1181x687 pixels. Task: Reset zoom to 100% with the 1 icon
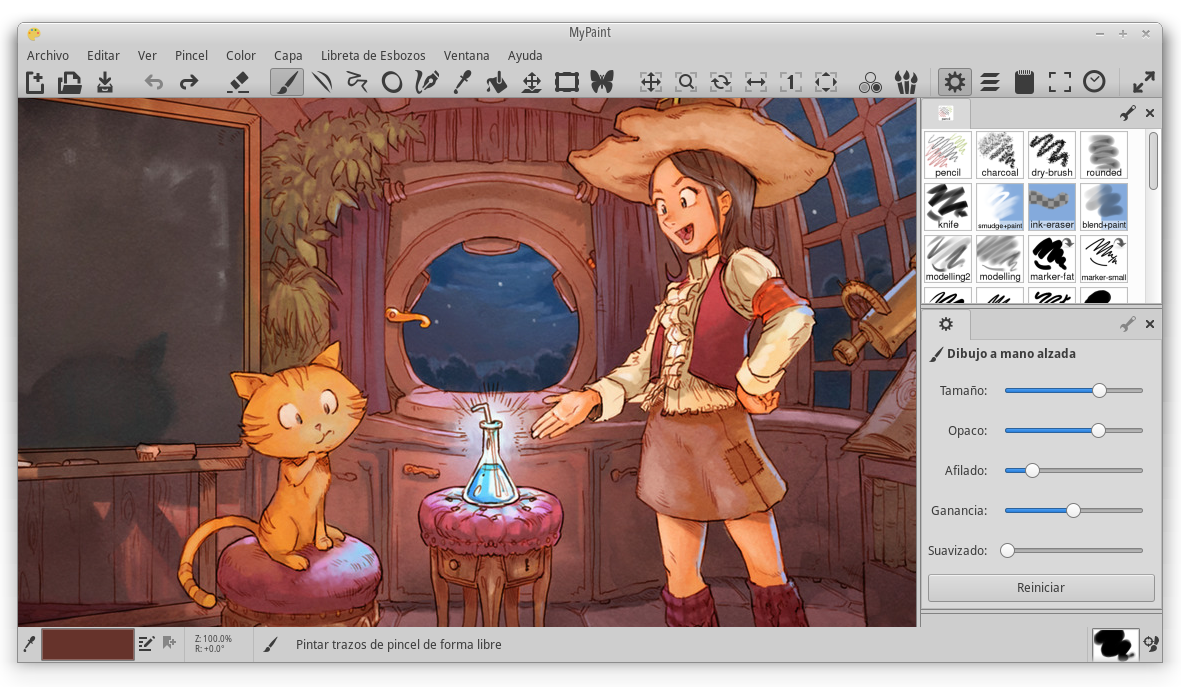[x=791, y=82]
